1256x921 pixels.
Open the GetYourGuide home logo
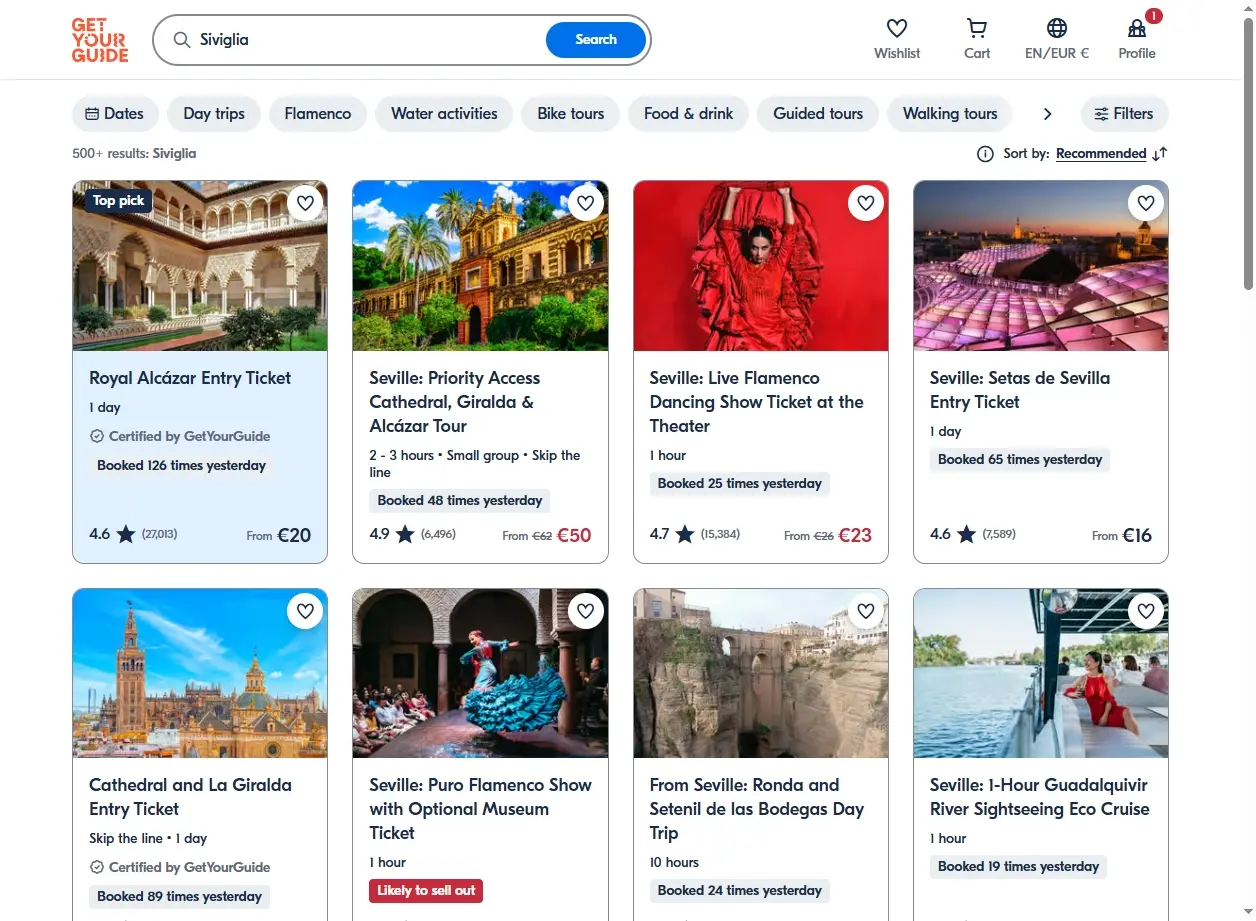(x=100, y=40)
